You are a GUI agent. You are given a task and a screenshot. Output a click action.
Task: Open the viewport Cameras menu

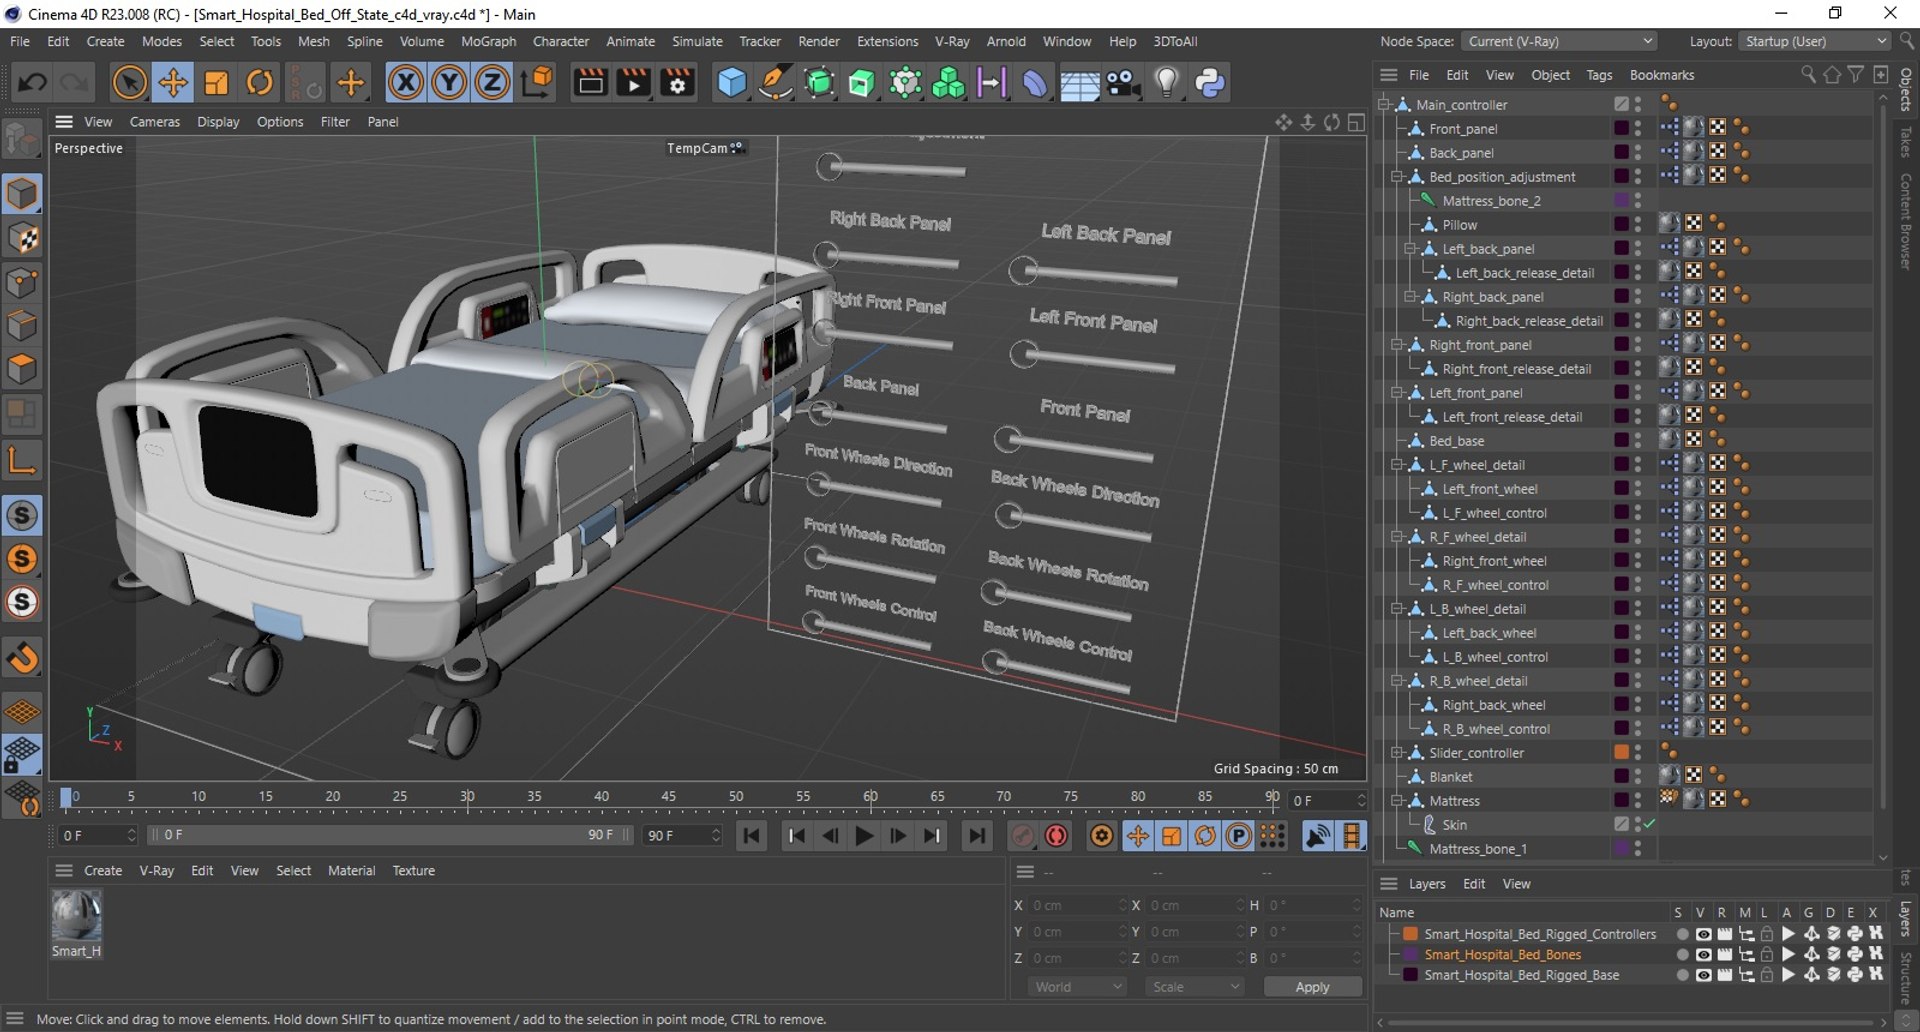coord(155,122)
